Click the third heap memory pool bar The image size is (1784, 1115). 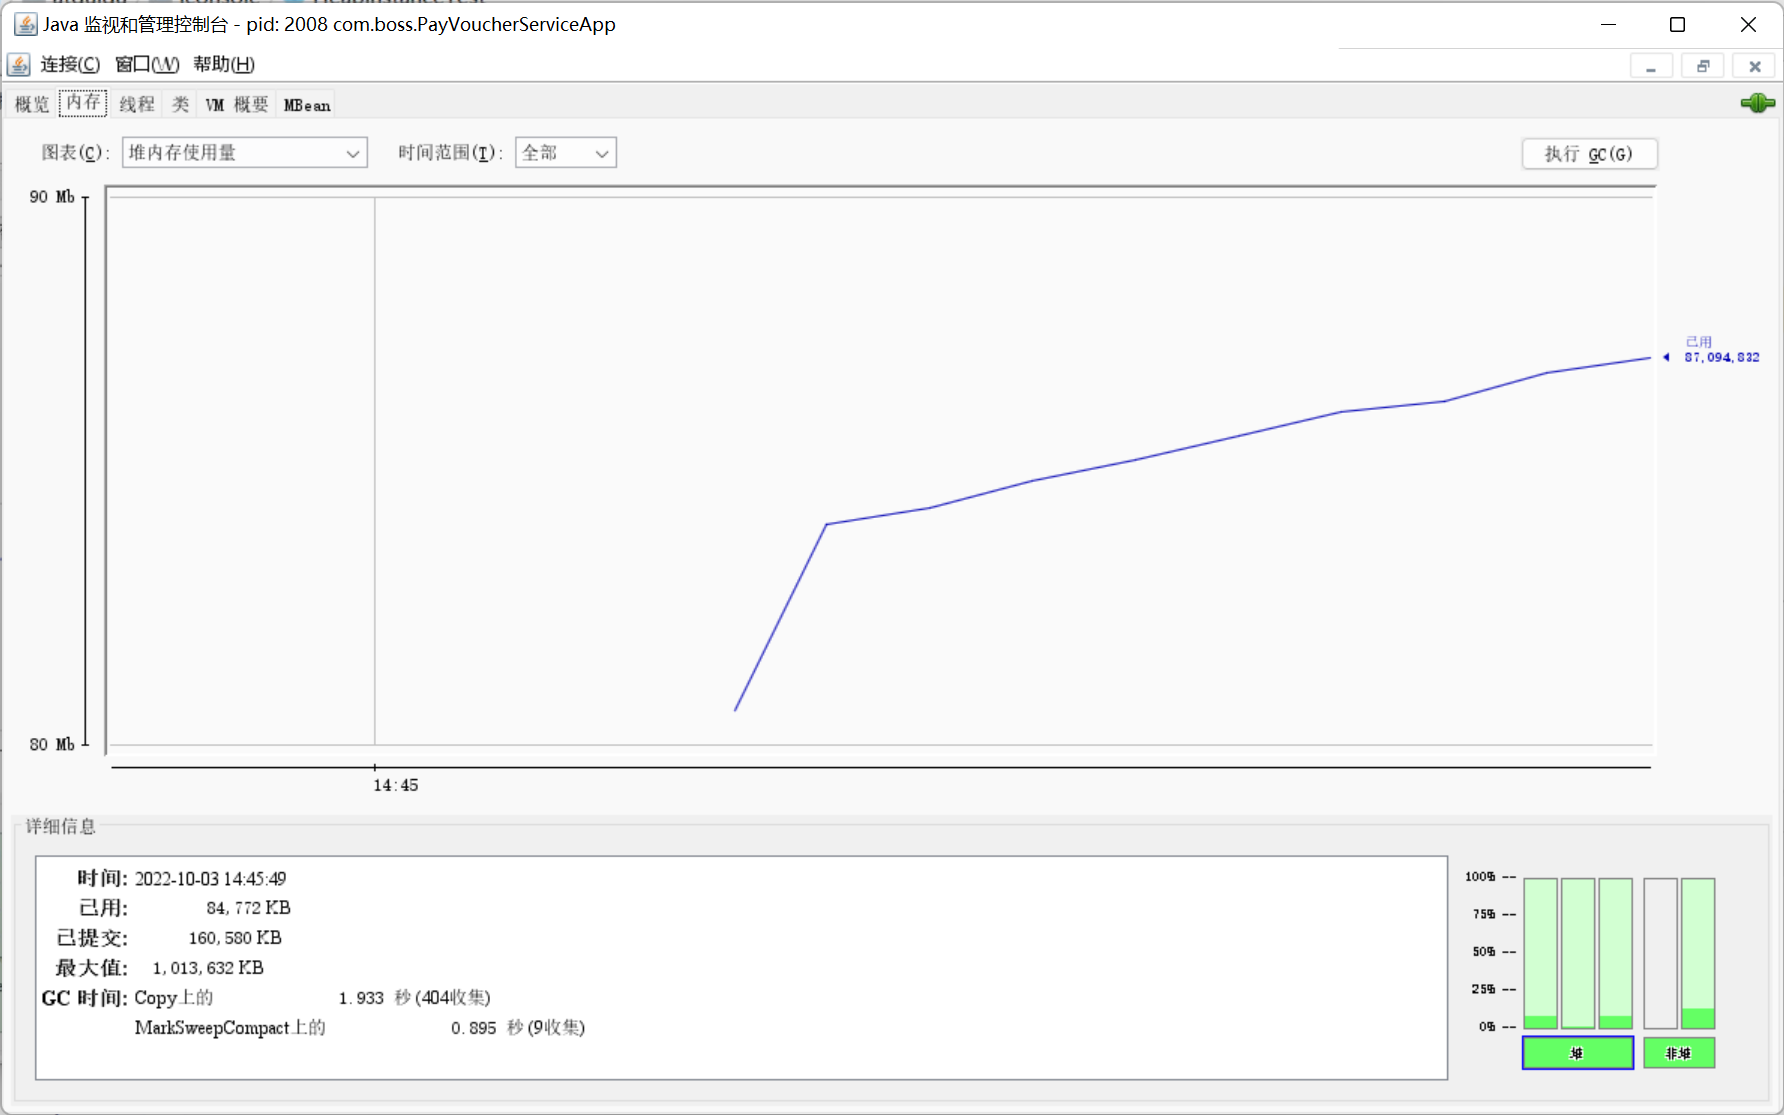click(x=1615, y=953)
